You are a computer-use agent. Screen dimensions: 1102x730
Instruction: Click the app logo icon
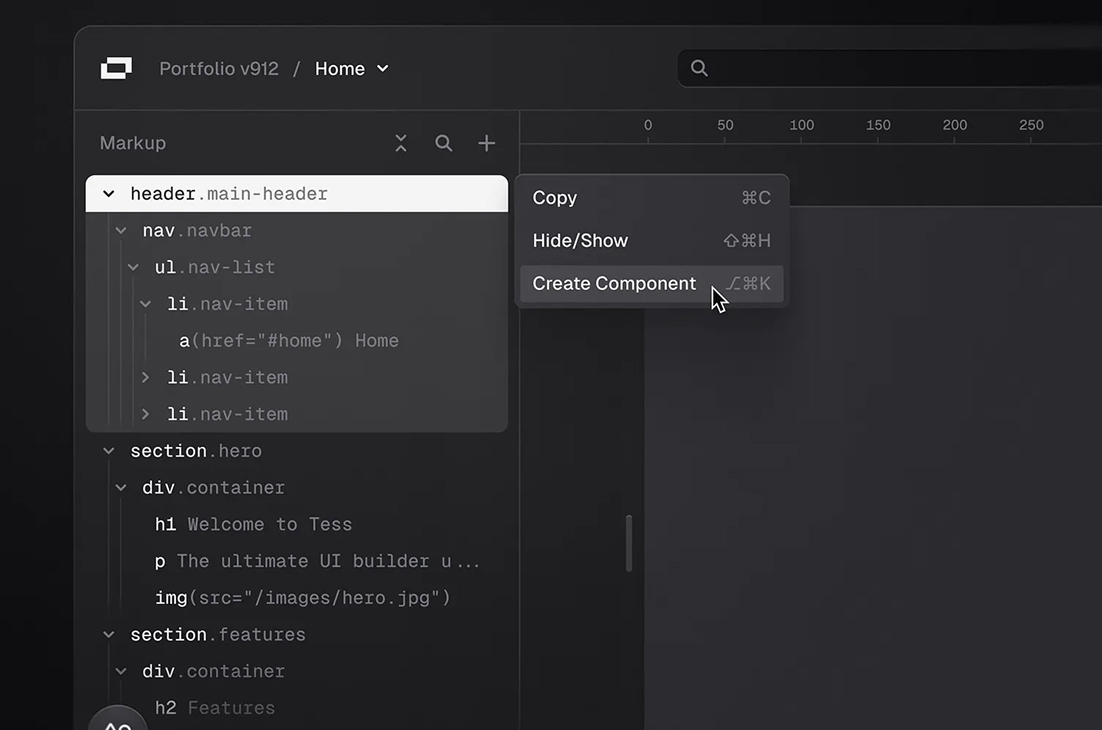pyautogui.click(x=116, y=68)
